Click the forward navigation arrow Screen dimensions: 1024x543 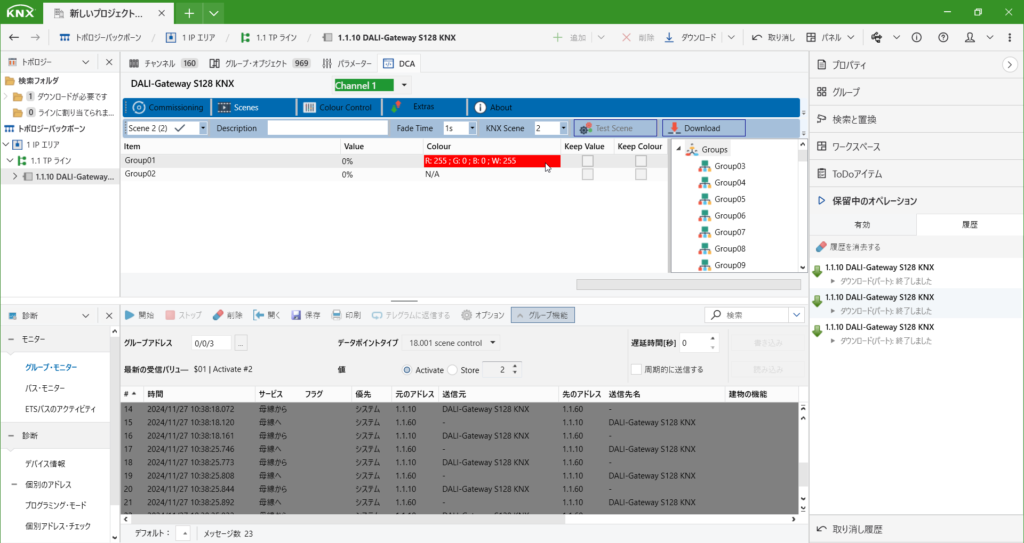(35, 38)
